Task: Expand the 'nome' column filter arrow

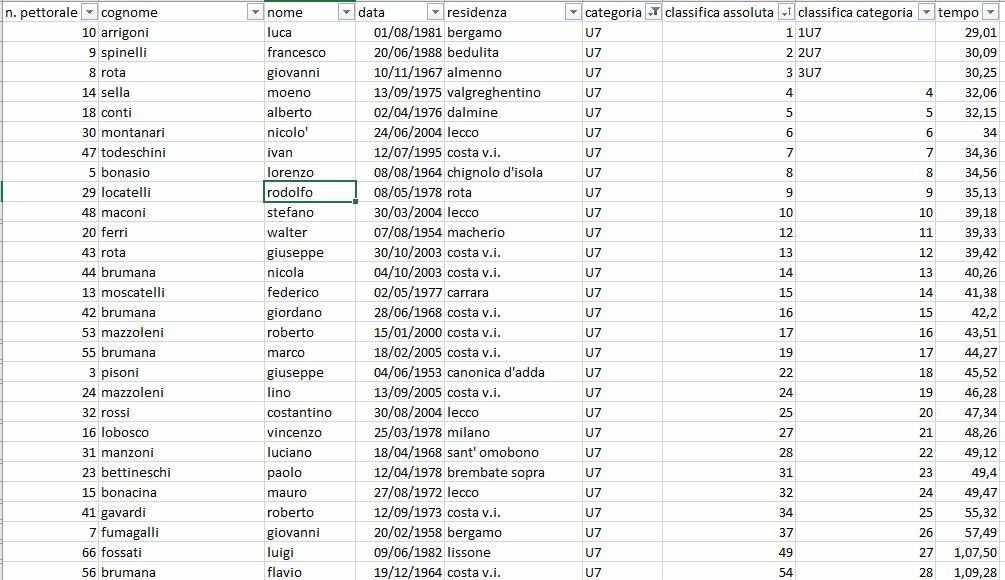Action: tap(346, 12)
